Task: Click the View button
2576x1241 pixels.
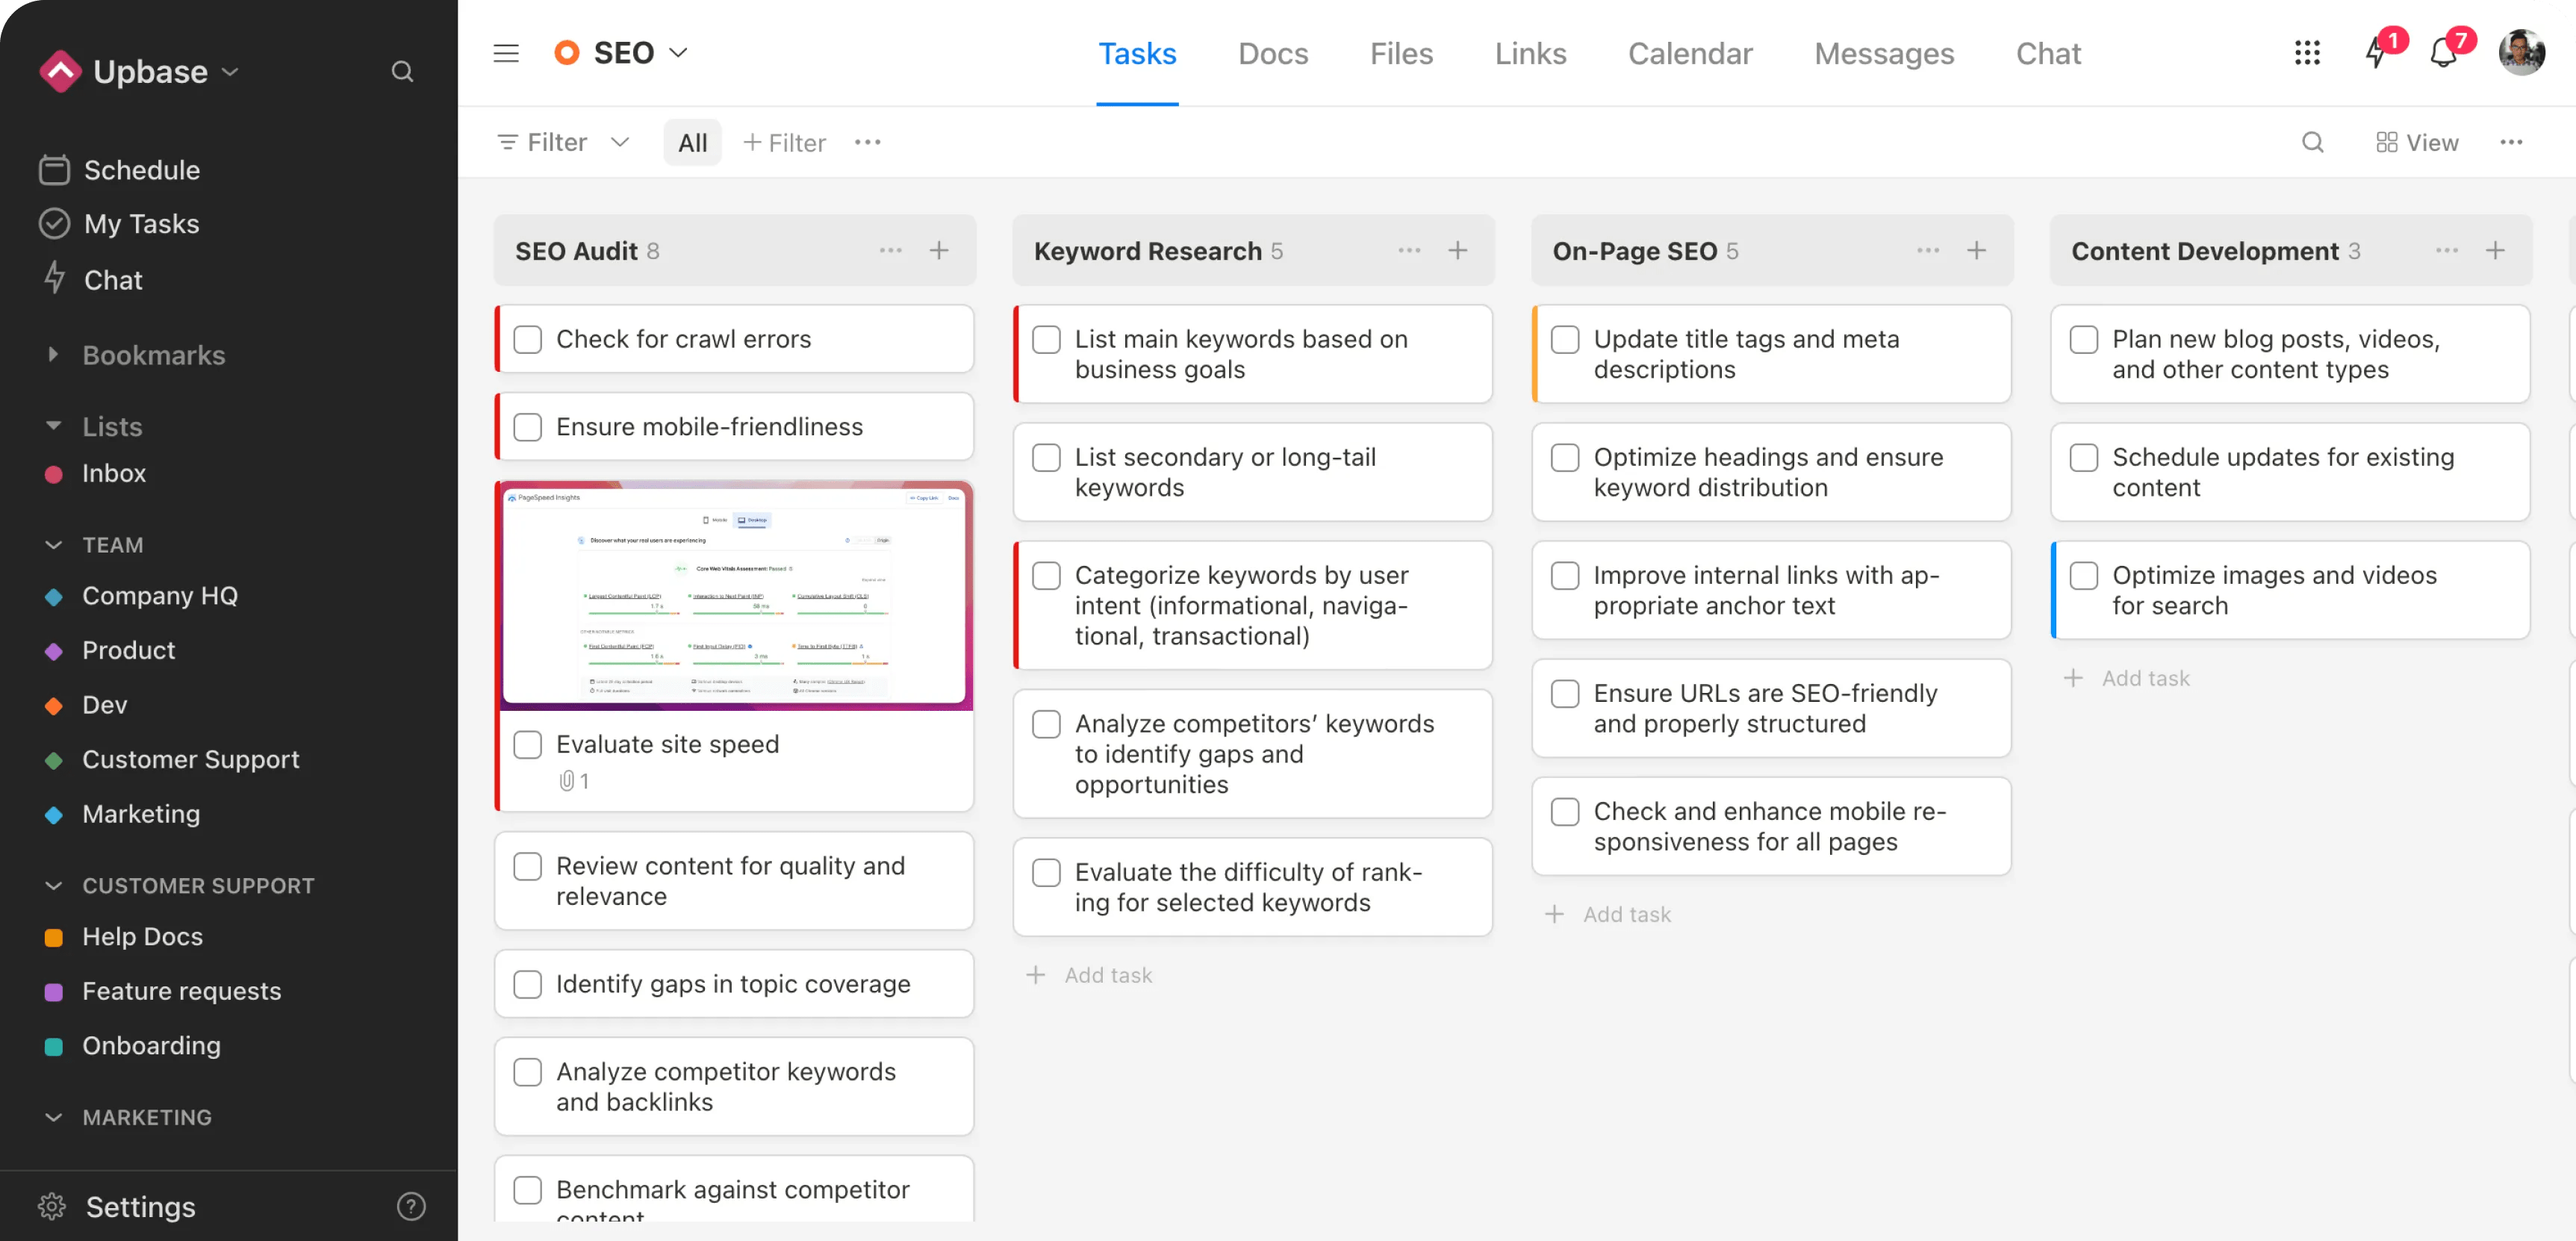Action: [x=2416, y=143]
